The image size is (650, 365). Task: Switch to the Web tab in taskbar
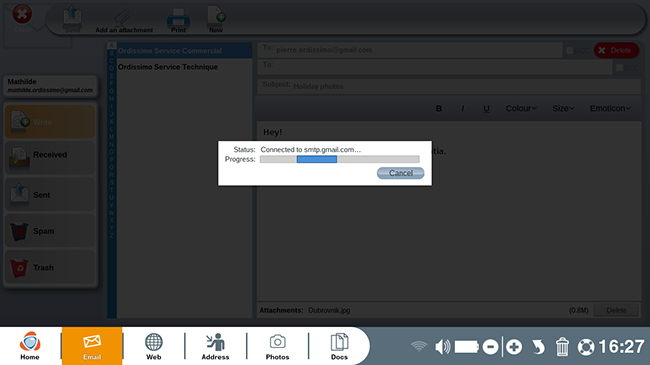tap(153, 346)
